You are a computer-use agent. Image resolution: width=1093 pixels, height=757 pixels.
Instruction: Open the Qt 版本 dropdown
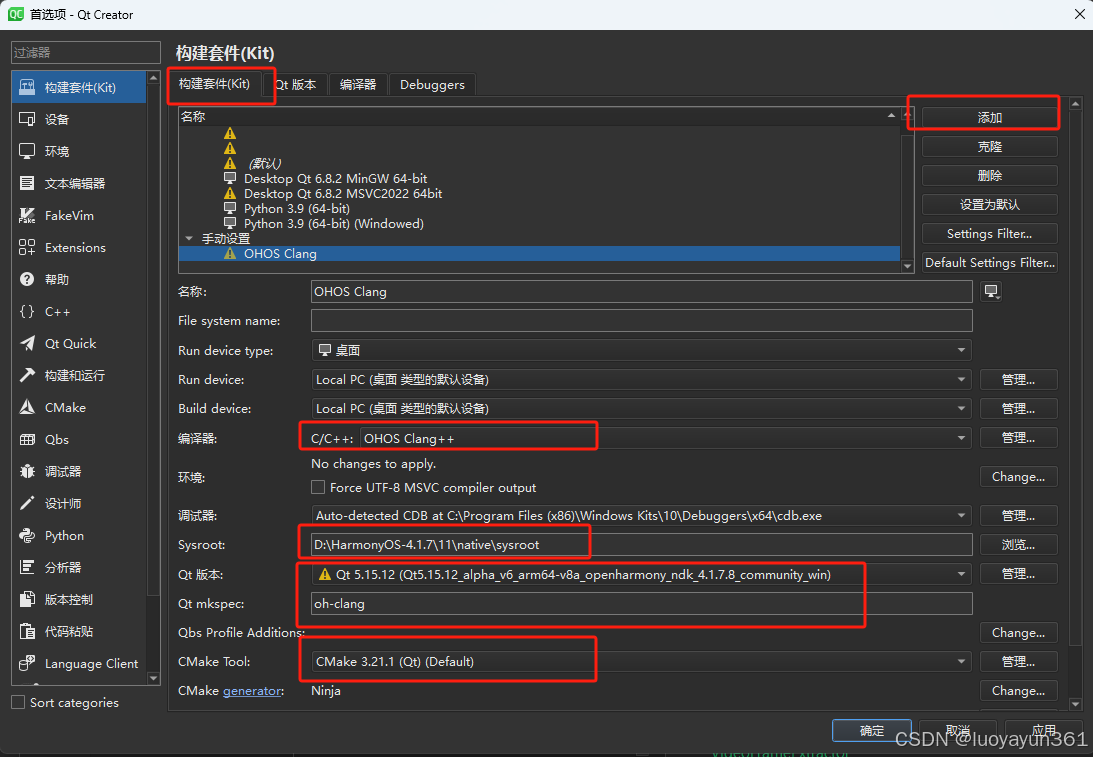(641, 574)
